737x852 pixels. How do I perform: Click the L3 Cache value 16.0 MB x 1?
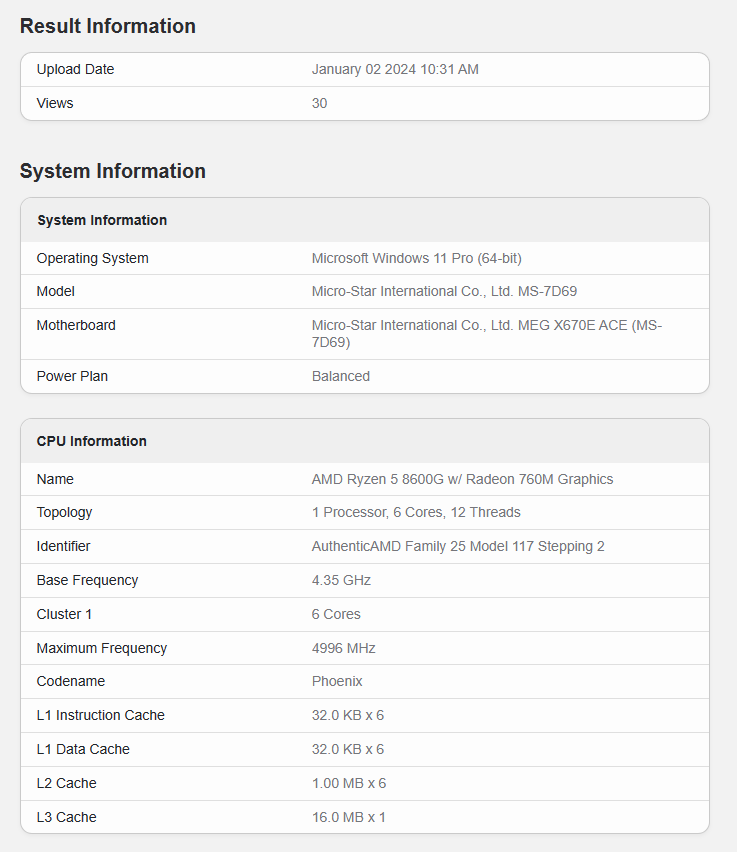pyautogui.click(x=349, y=818)
